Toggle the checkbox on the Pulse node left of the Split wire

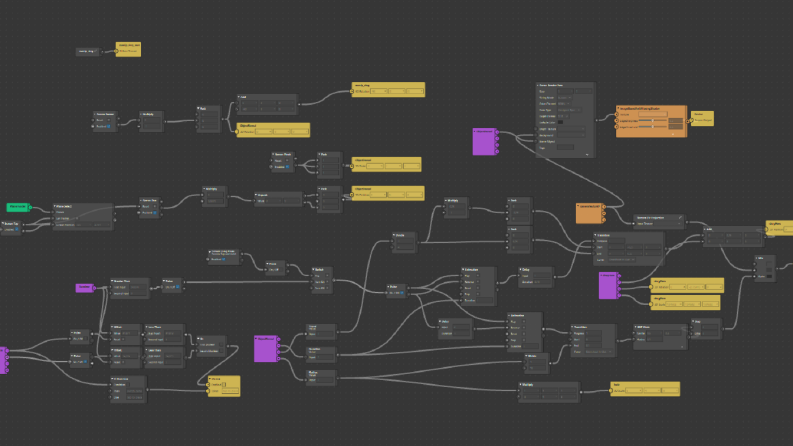click(x=177, y=287)
